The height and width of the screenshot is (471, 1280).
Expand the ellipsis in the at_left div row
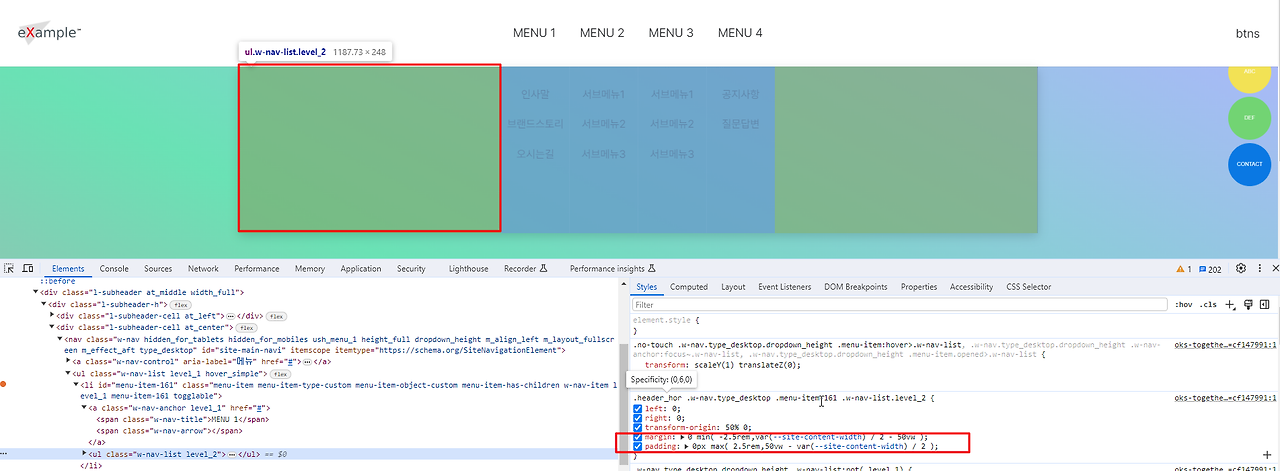click(230, 315)
